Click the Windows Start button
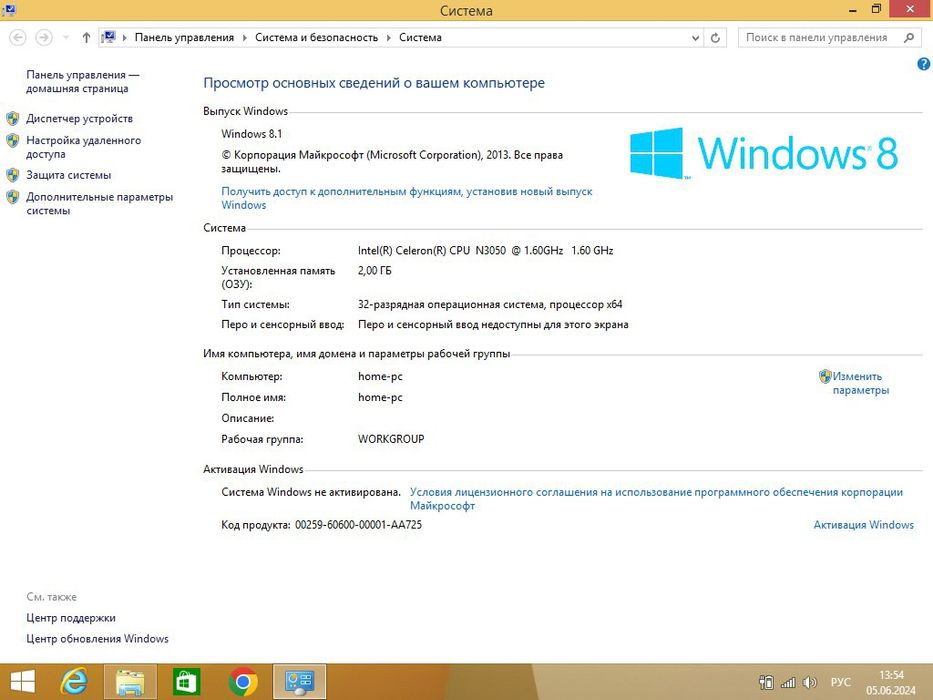Viewport: 933px width, 700px height. point(22,682)
